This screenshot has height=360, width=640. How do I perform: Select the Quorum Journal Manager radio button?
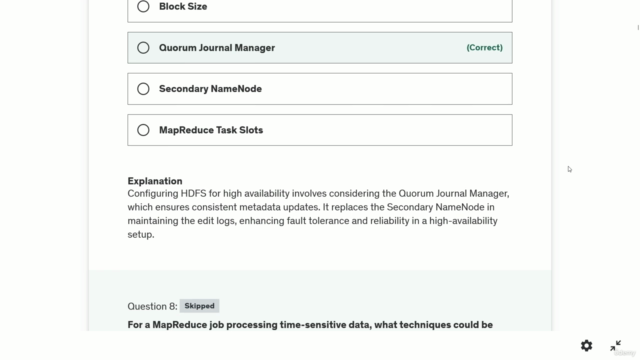pyautogui.click(x=143, y=48)
